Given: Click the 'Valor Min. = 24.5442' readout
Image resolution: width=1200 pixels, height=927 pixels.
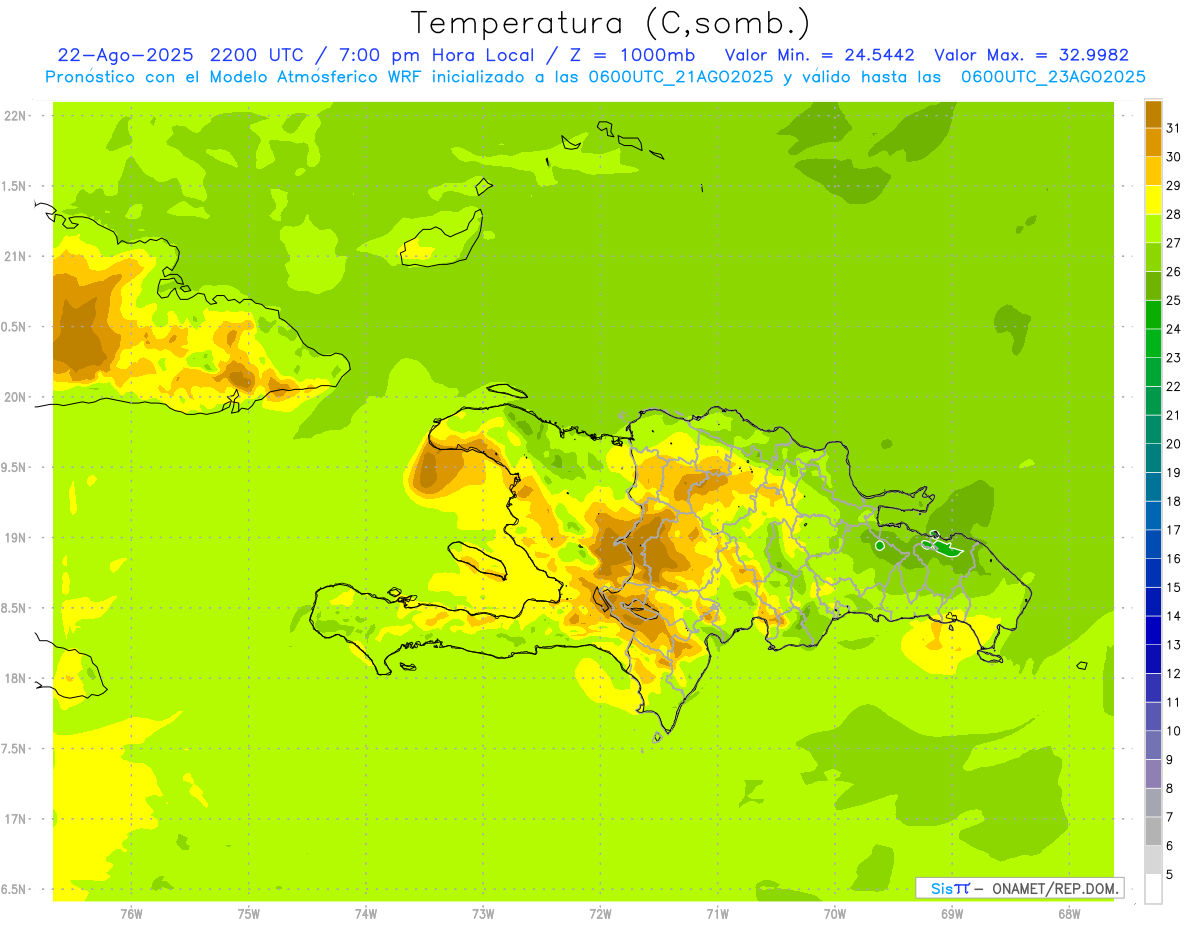Looking at the screenshot, I should point(819,55).
